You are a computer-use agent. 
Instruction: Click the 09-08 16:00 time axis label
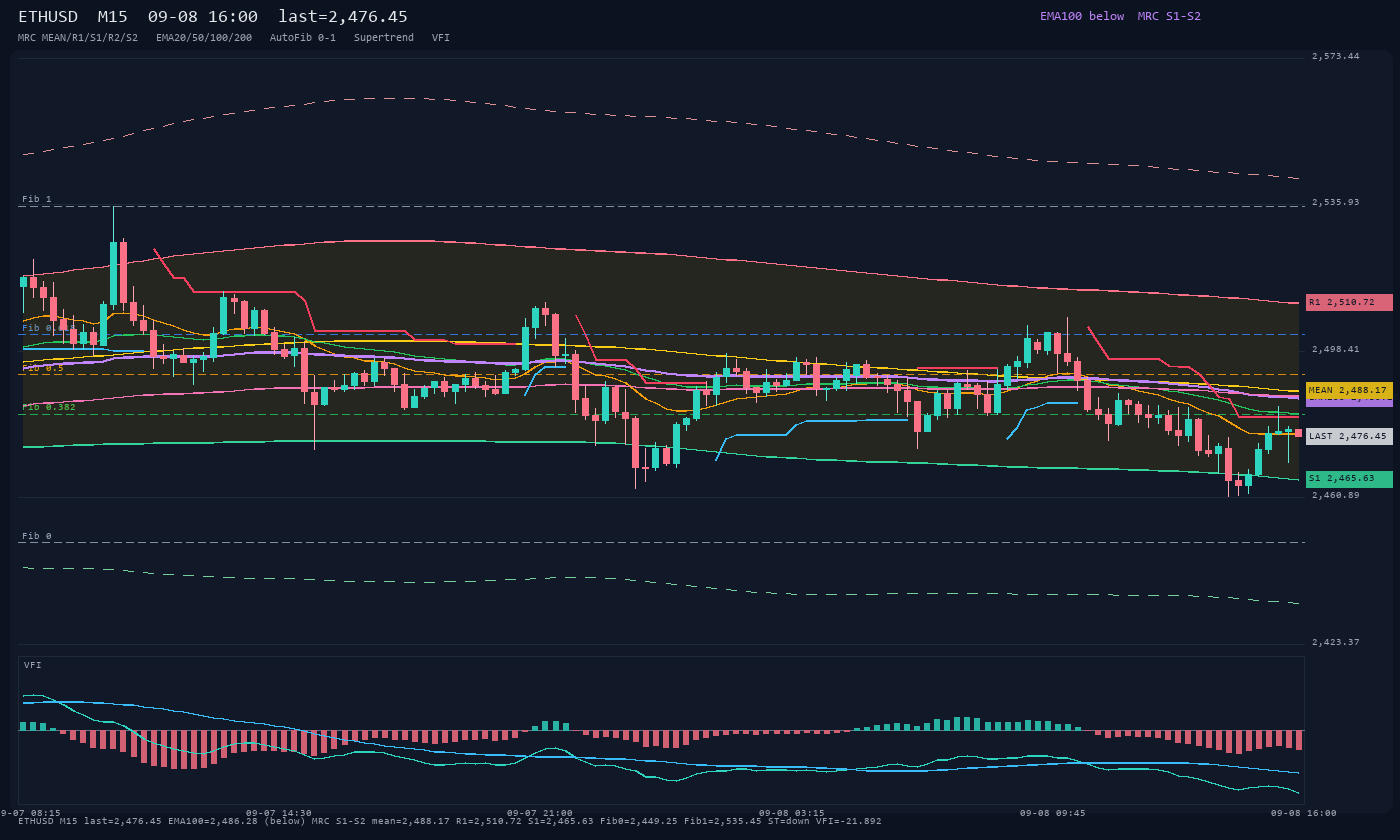pos(1304,813)
